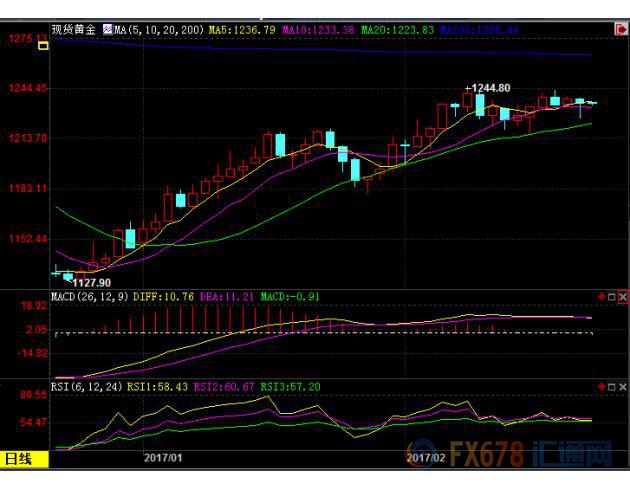Click the 2017/02 date axis label
Image resolution: width=630 pixels, height=490 pixels.
point(426,458)
